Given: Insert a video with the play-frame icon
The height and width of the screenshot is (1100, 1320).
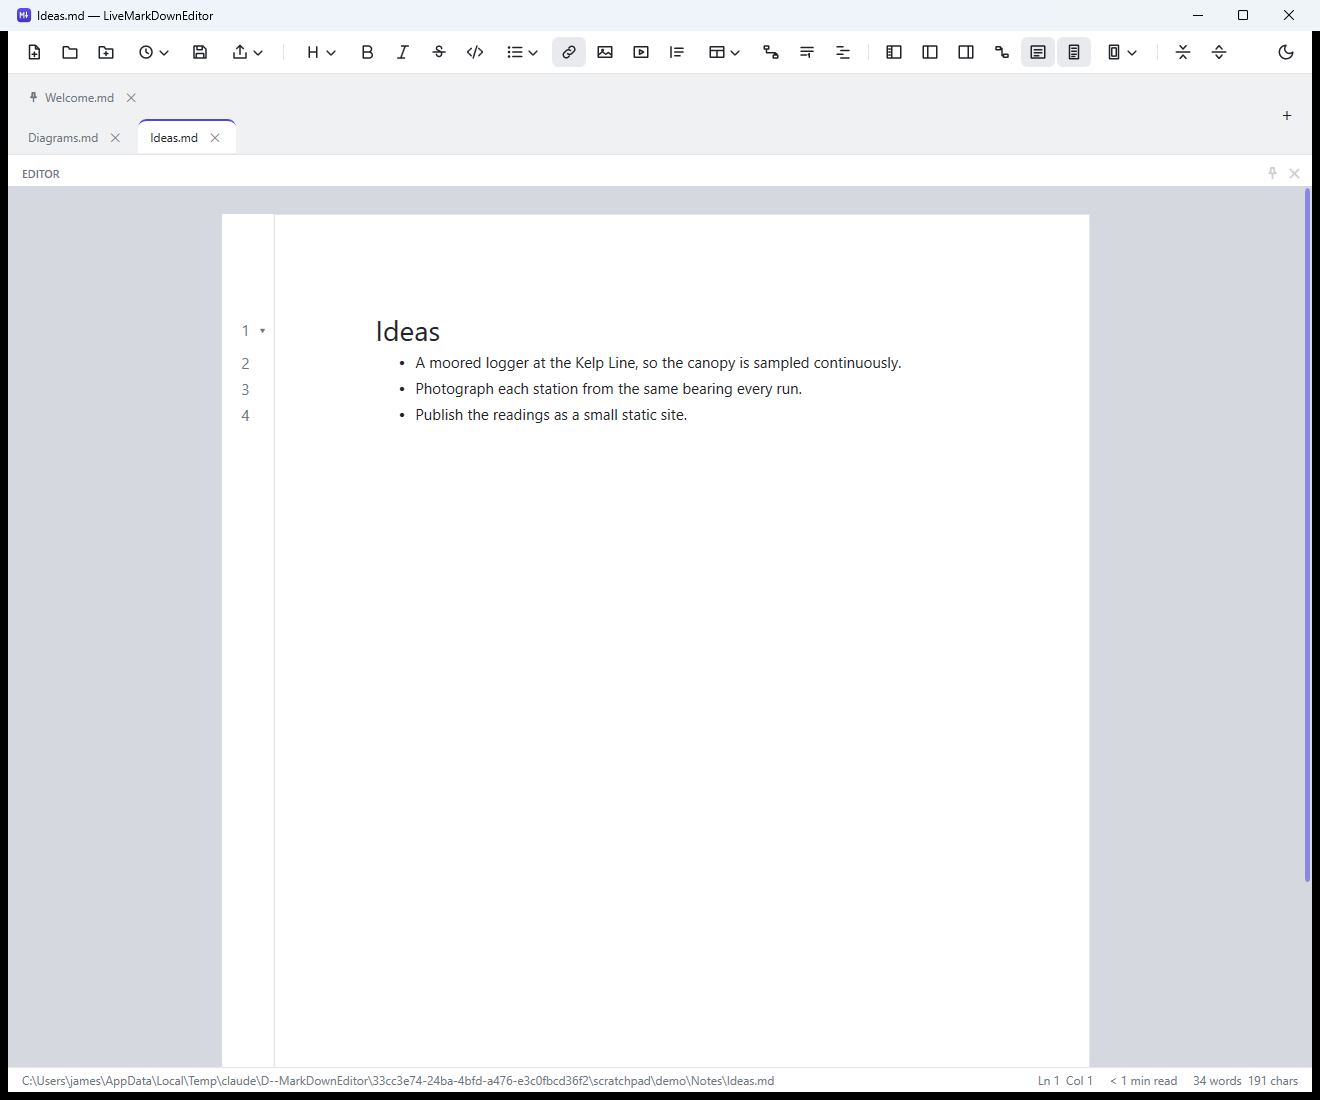Looking at the screenshot, I should (641, 52).
